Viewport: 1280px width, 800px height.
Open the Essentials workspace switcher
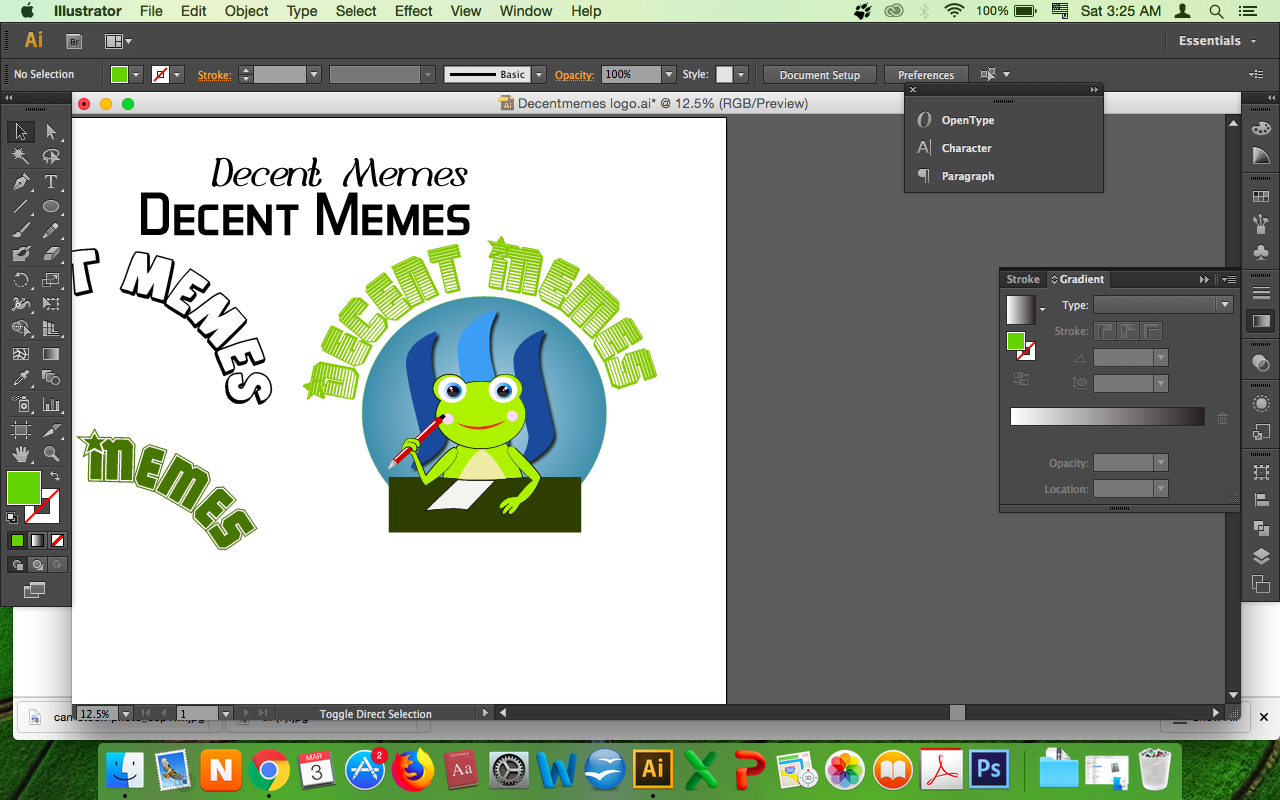(1217, 41)
